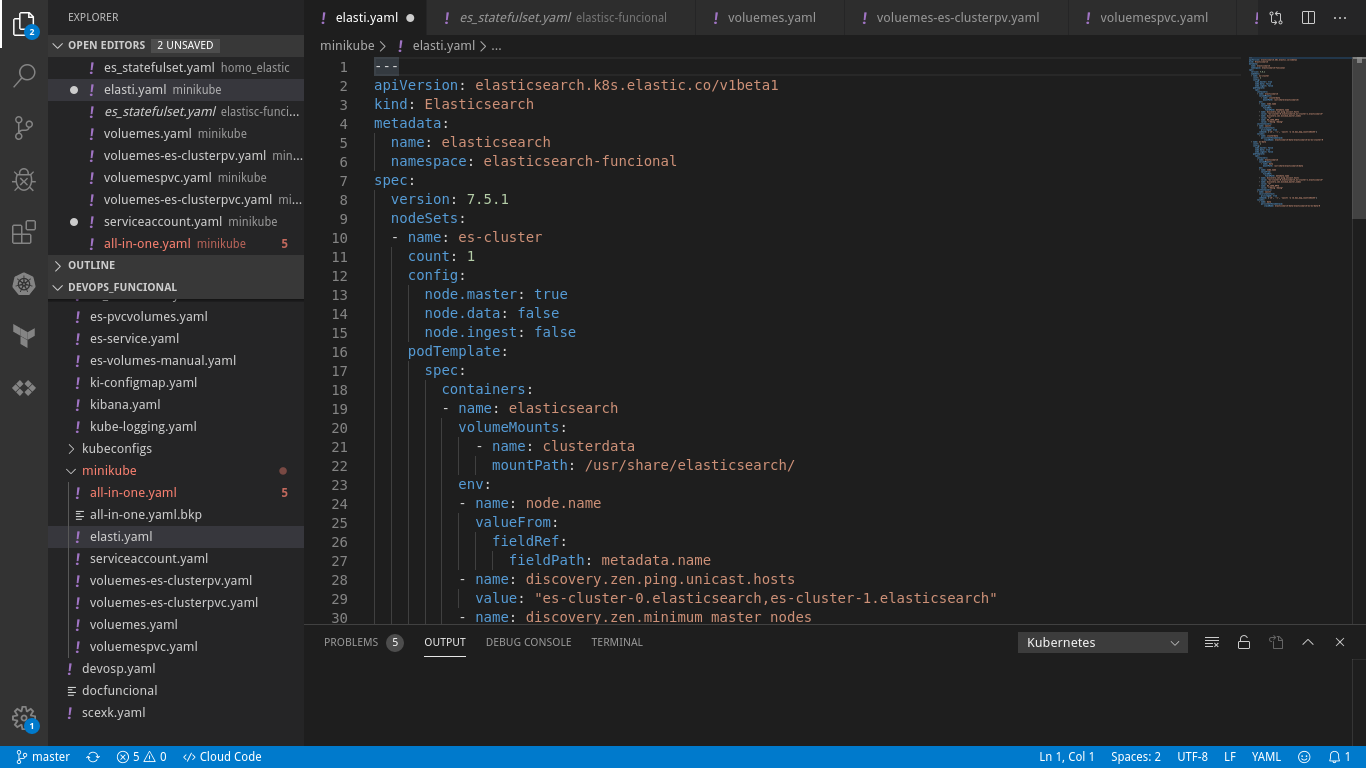Screen dimensions: 1366x768
Task: Split the editor to the right
Action: tap(1308, 18)
